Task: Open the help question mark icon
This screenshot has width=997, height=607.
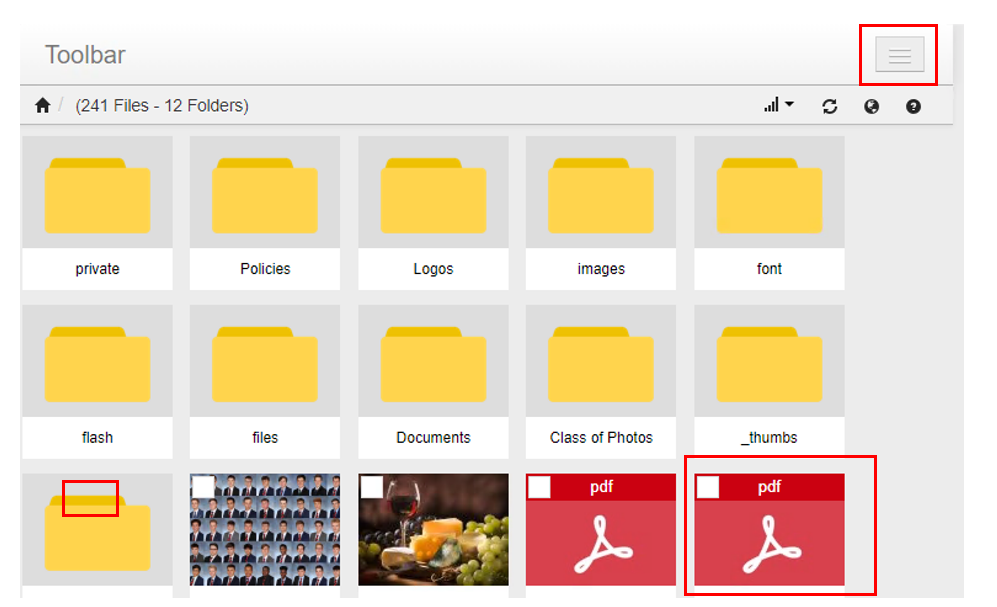Action: pyautogui.click(x=913, y=106)
